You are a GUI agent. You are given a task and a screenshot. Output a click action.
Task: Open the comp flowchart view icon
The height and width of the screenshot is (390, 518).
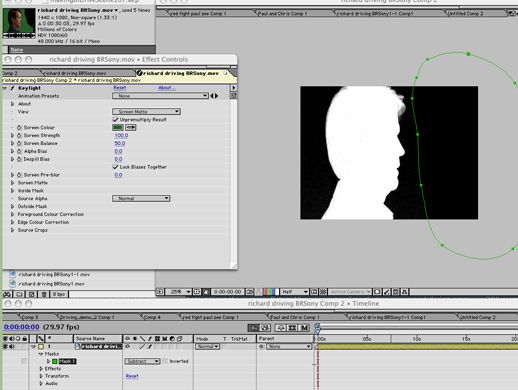click(404, 292)
